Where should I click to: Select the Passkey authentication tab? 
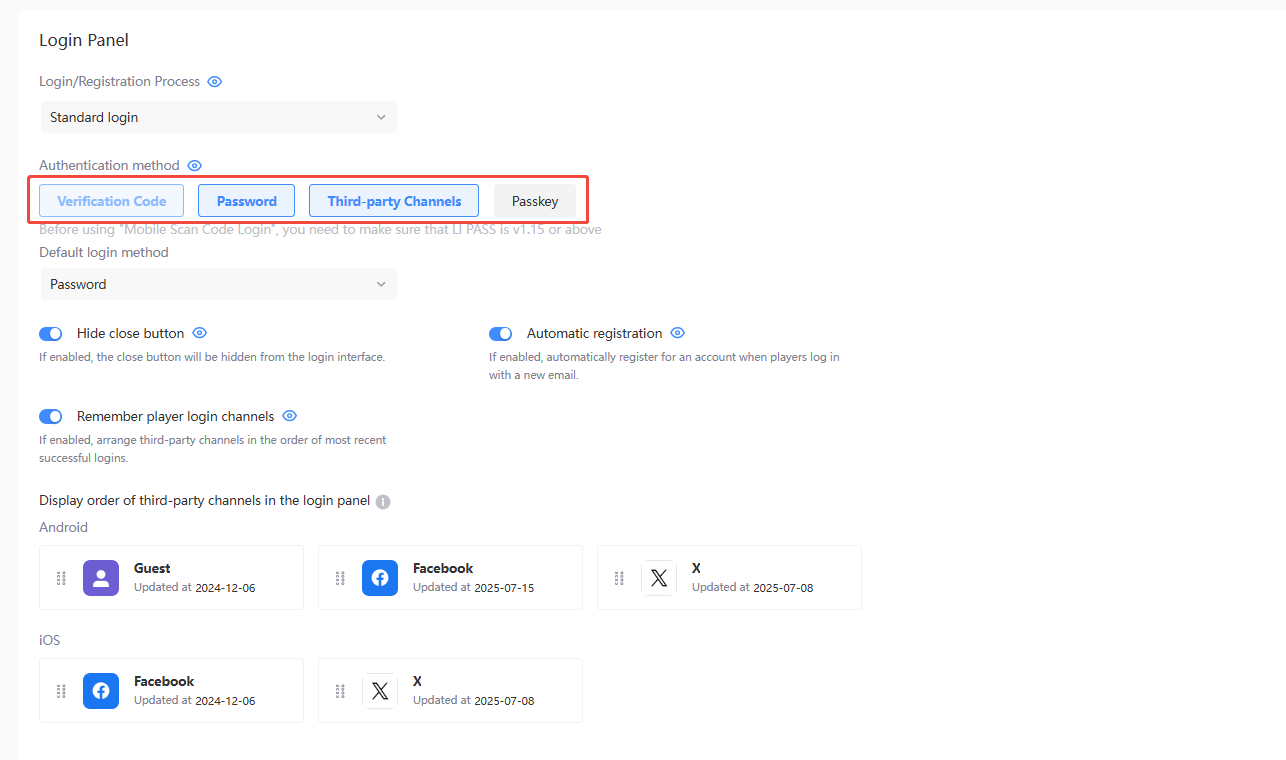pos(535,200)
